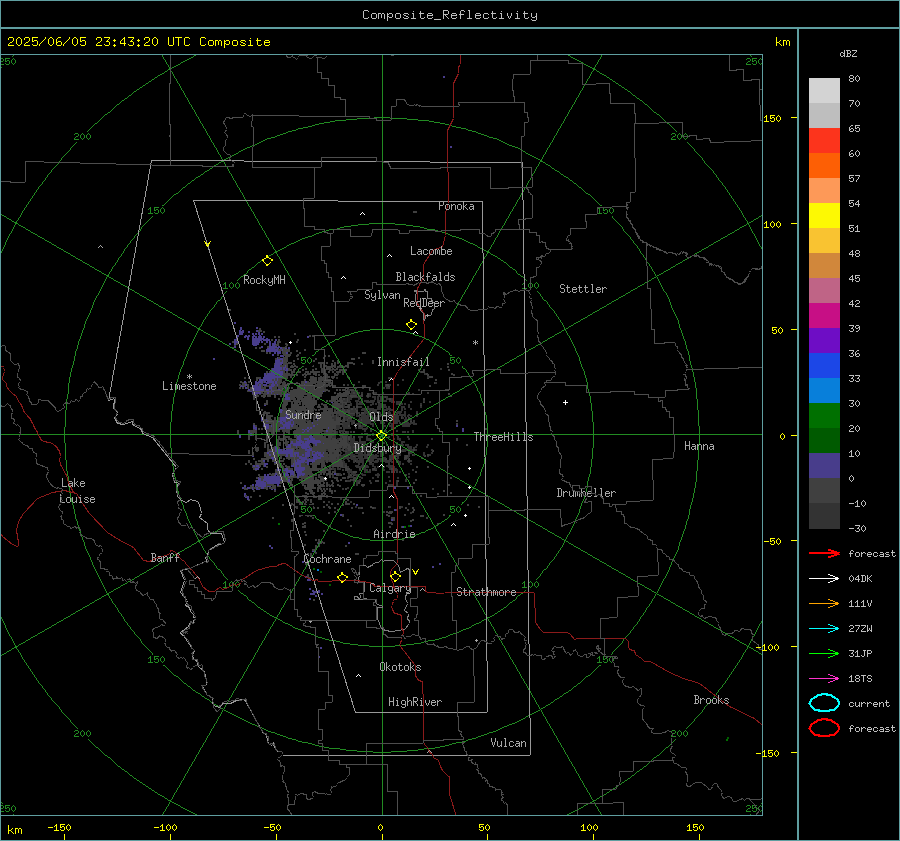Select the light gray 70-80 dBZ swatch
Viewport: 900px width, 841px height.
pyautogui.click(x=824, y=90)
